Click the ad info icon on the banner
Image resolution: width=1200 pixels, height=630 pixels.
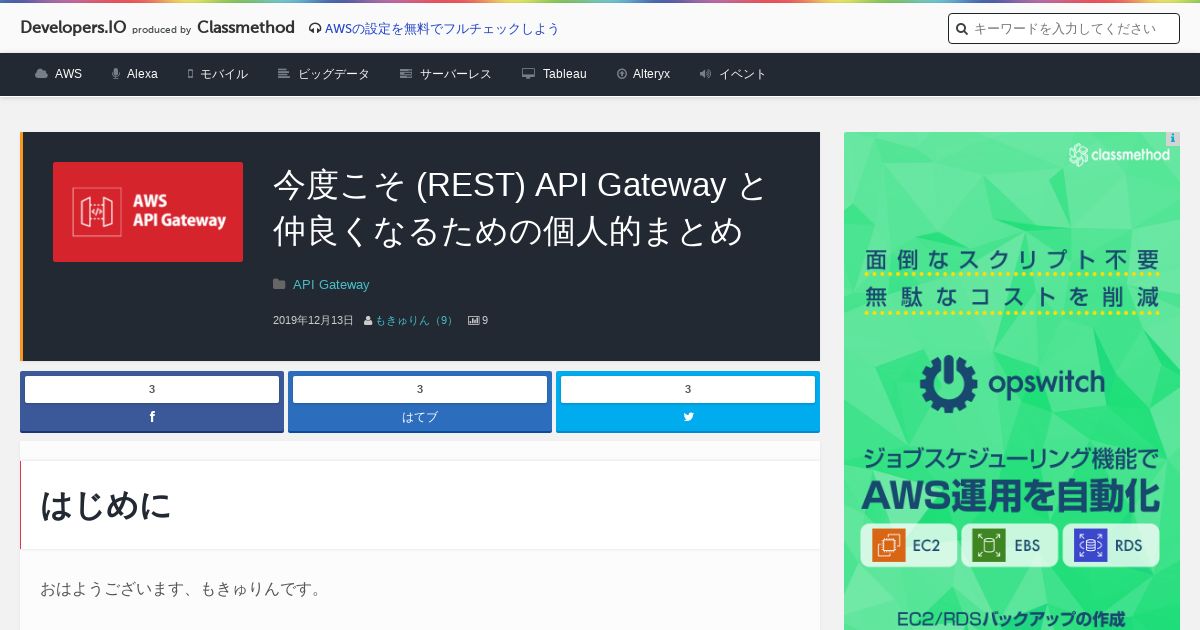(1173, 139)
